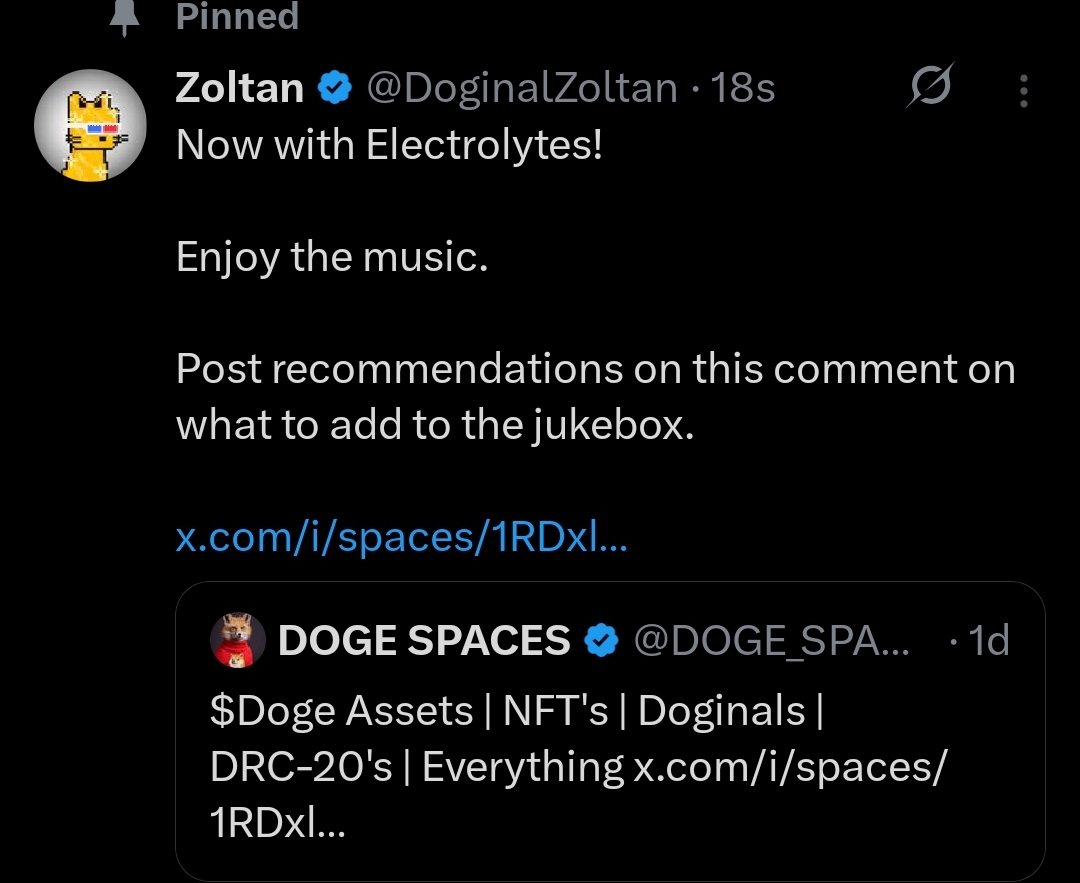This screenshot has height=883, width=1080.
Task: Open the three-dot more options menu
Action: coord(1022,91)
